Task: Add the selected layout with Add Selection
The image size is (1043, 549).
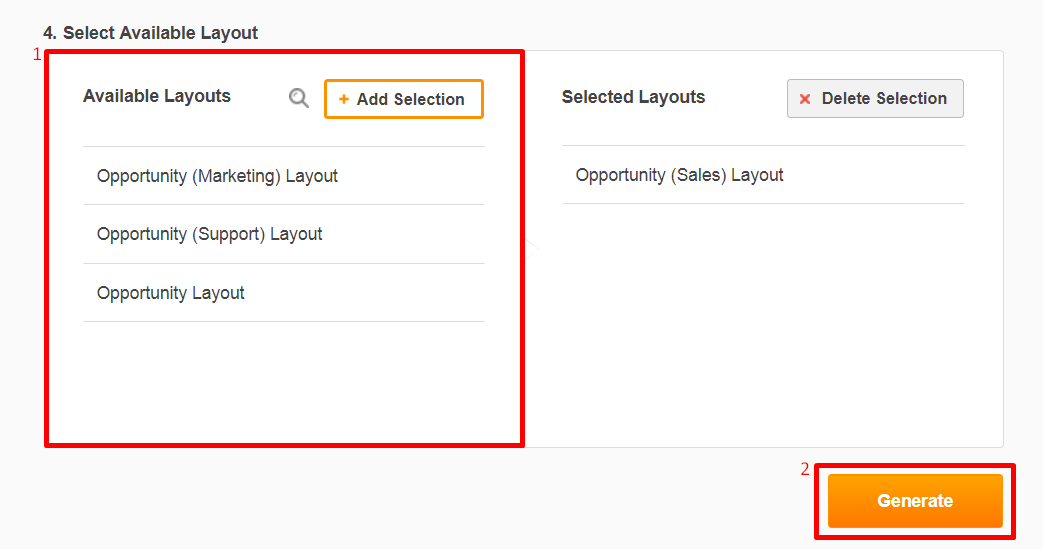Action: (404, 99)
